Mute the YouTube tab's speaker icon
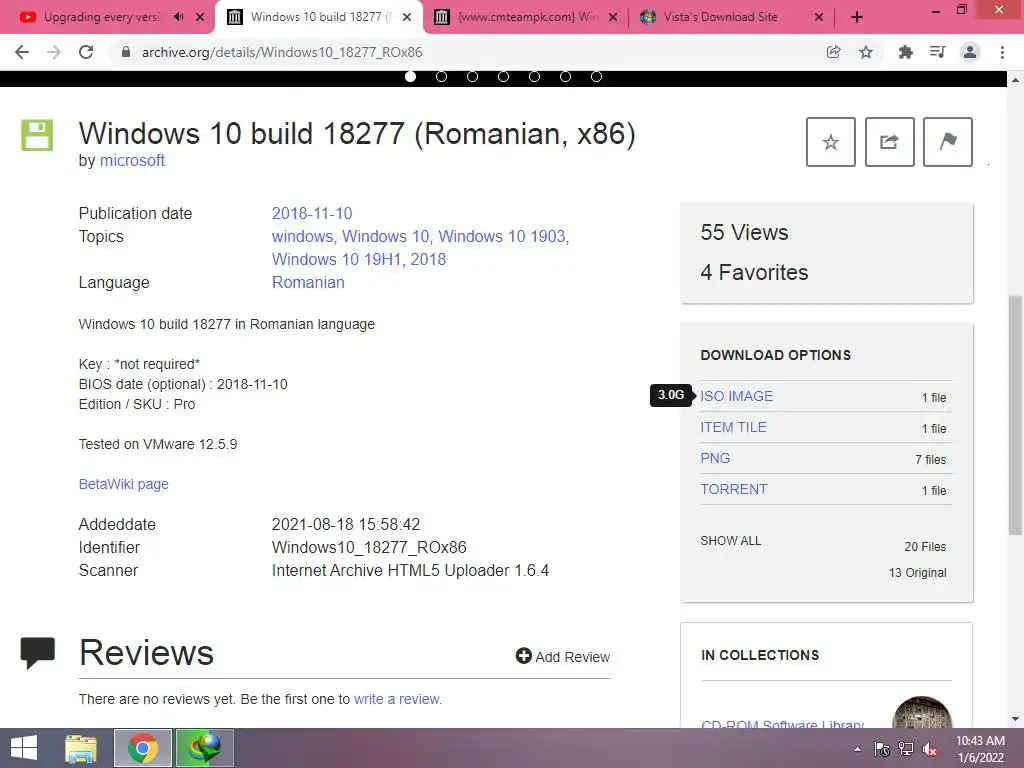The height and width of the screenshot is (768, 1024). 178,17
